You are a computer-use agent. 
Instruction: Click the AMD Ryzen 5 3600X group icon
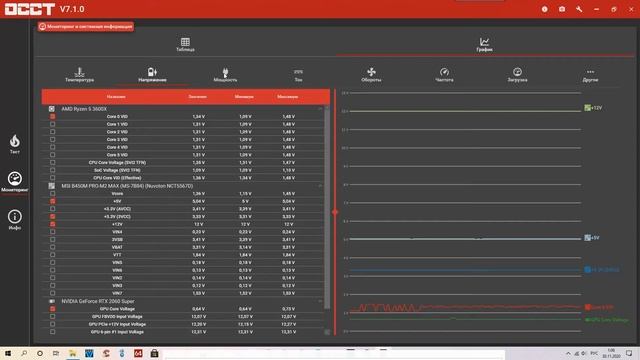pyautogui.click(x=52, y=109)
